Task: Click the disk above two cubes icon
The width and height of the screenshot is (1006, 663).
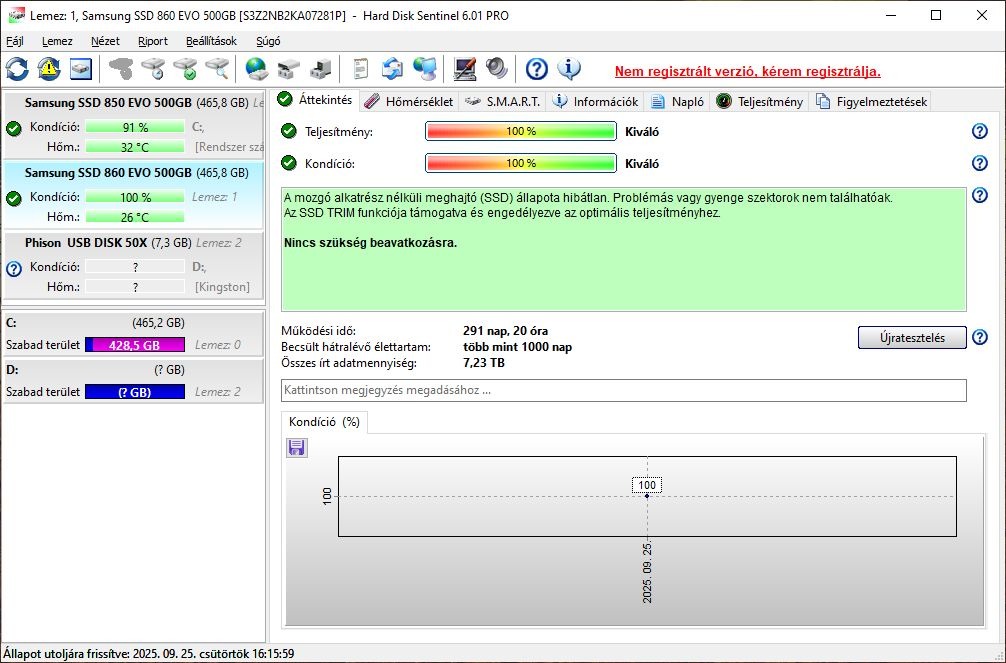Action: (x=288, y=69)
